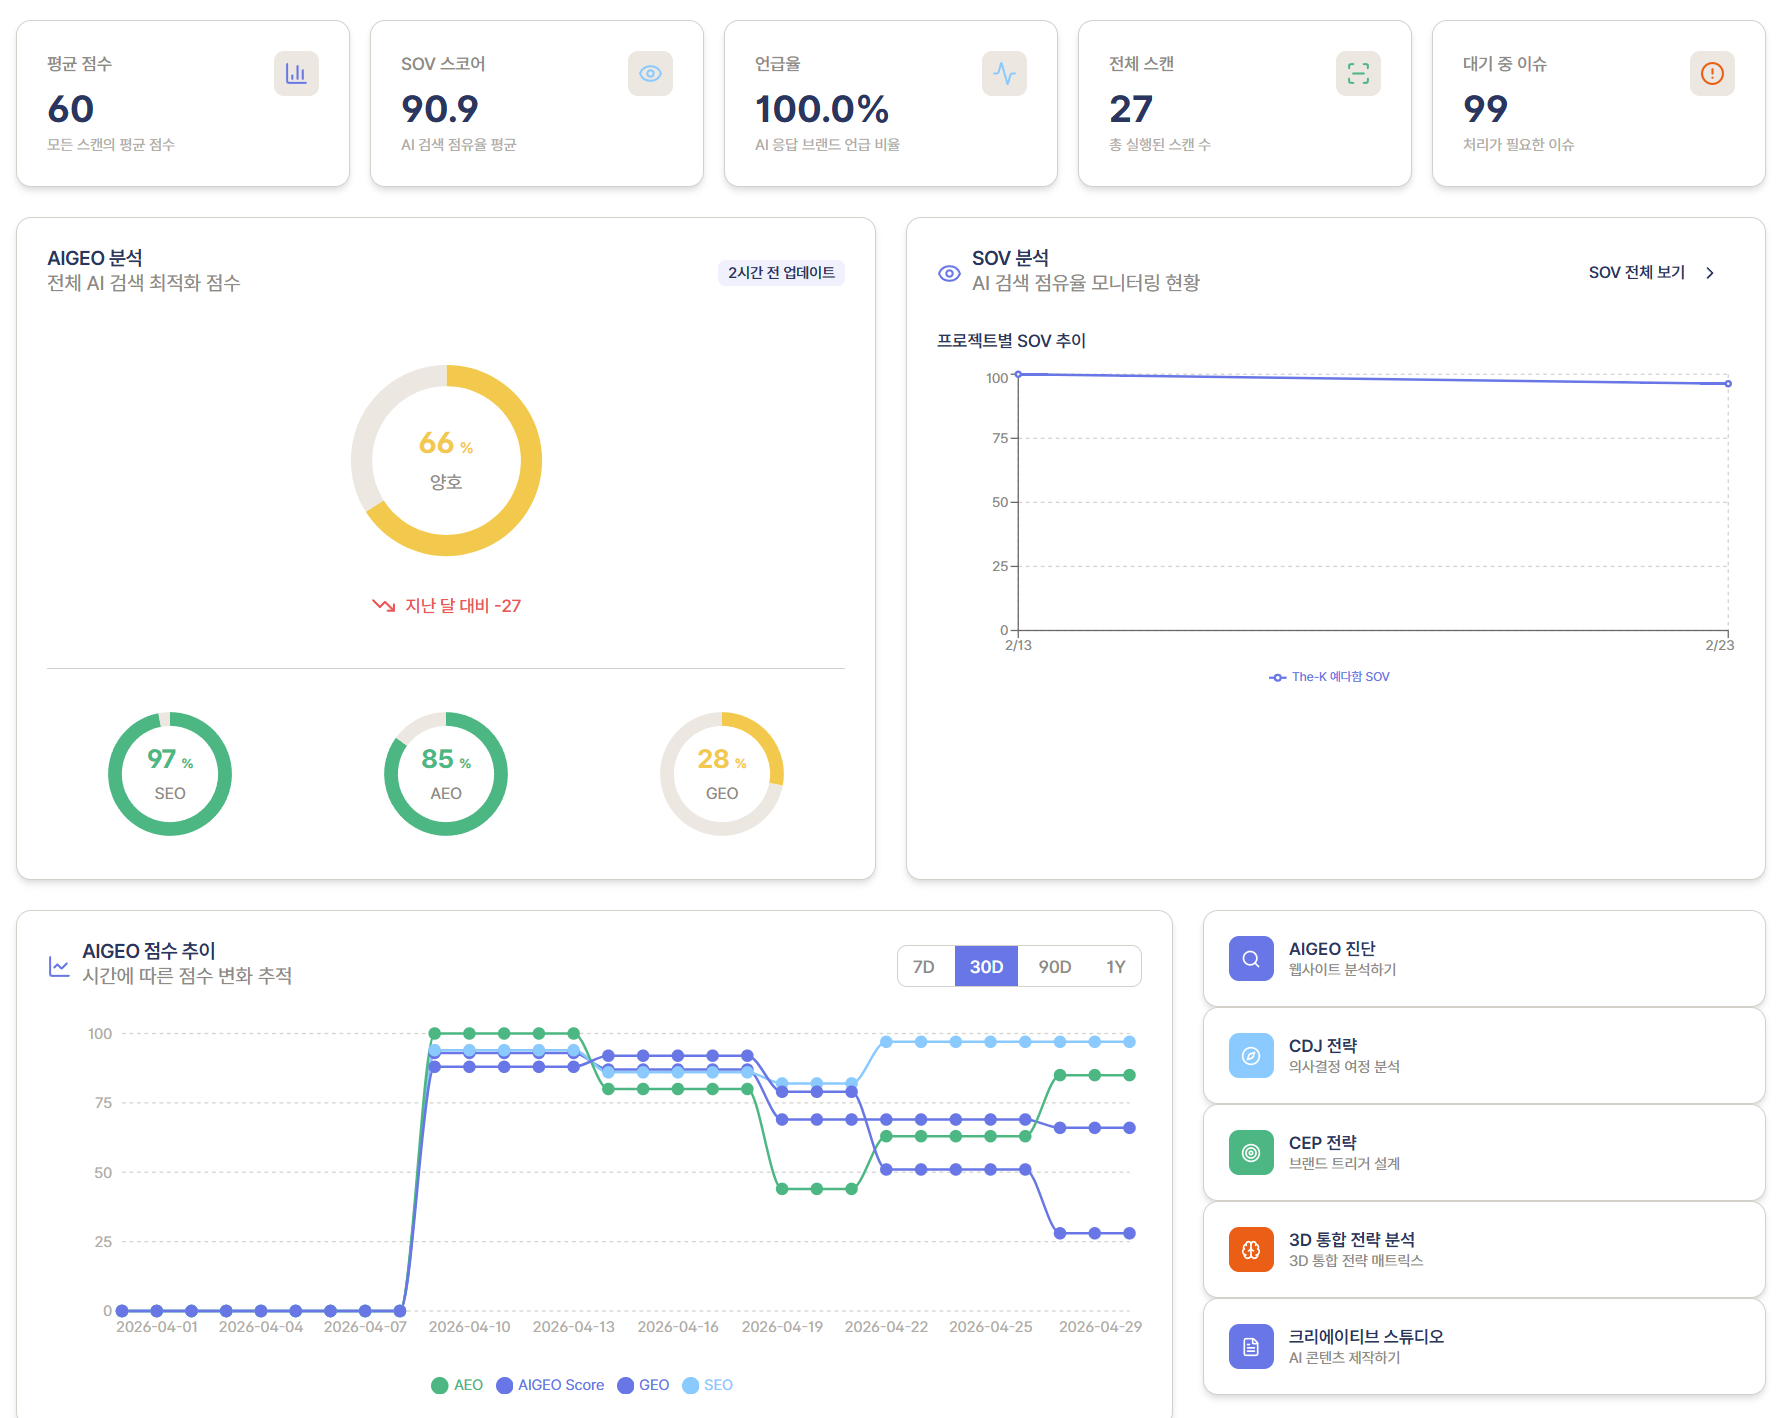Toggle AIGEO Score series in legend

tap(551, 1385)
